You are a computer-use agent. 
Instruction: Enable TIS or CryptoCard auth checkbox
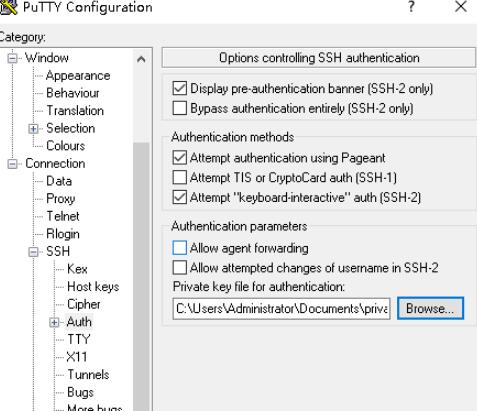pyautogui.click(x=180, y=177)
